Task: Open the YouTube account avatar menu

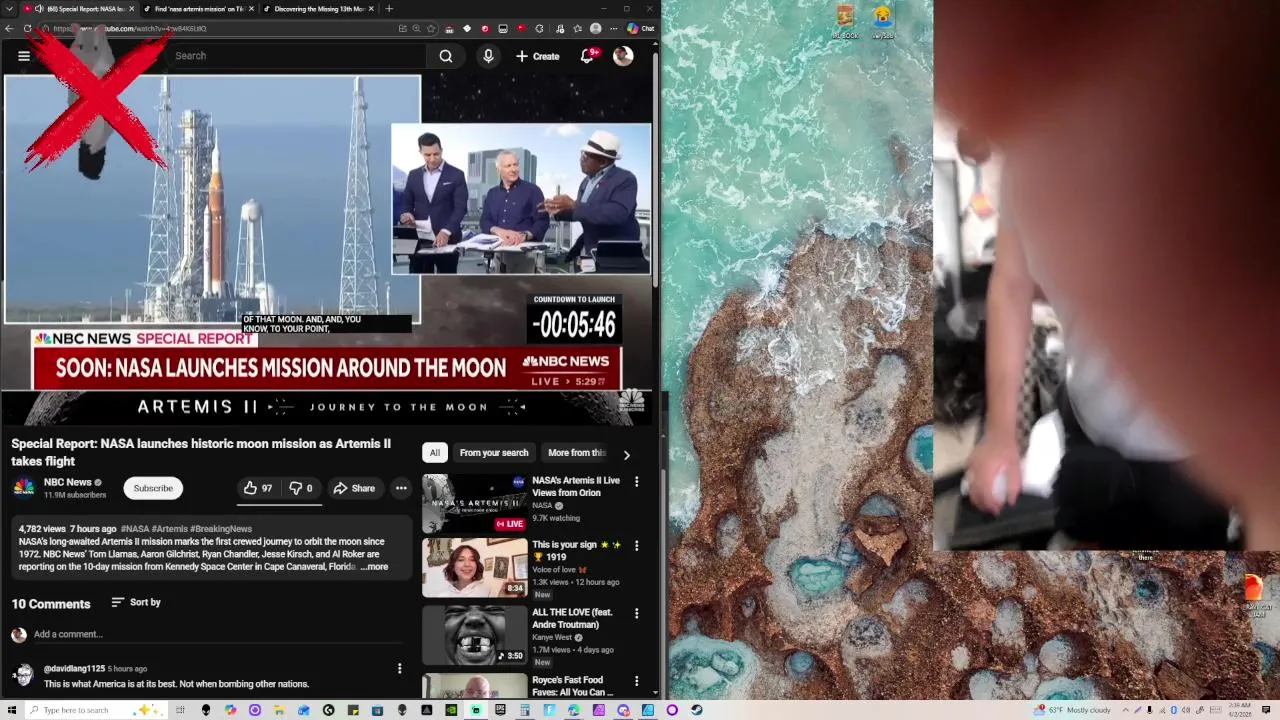Action: [x=623, y=56]
